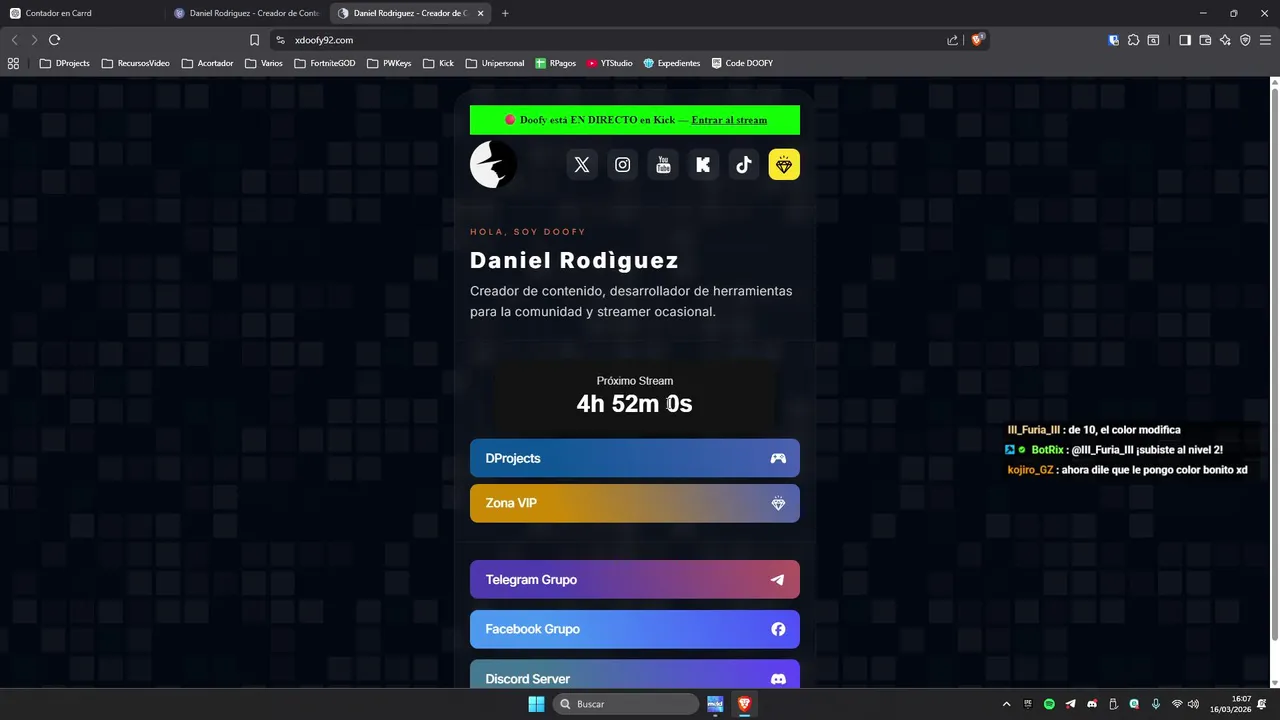Open the Facebook Grupo link button
Image resolution: width=1280 pixels, height=720 pixels.
[x=635, y=629]
